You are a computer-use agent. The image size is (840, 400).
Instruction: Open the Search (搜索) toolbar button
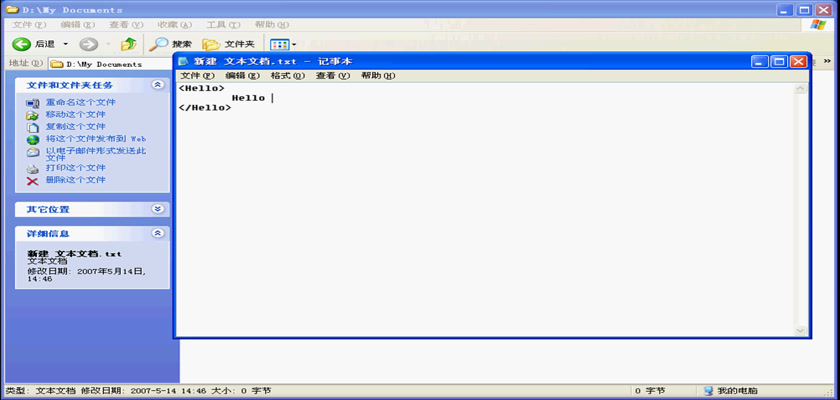[170, 44]
